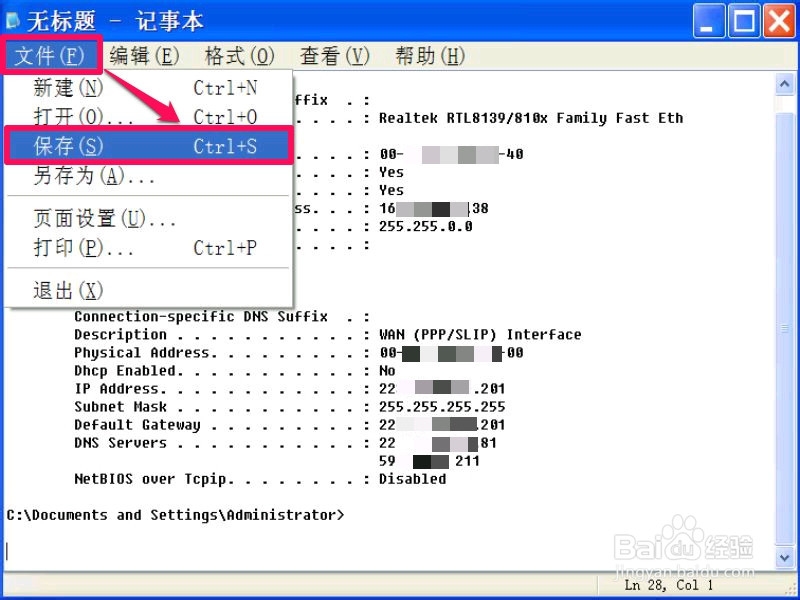
Task: Select 另存为(A)... menu entry
Action: click(x=148, y=176)
